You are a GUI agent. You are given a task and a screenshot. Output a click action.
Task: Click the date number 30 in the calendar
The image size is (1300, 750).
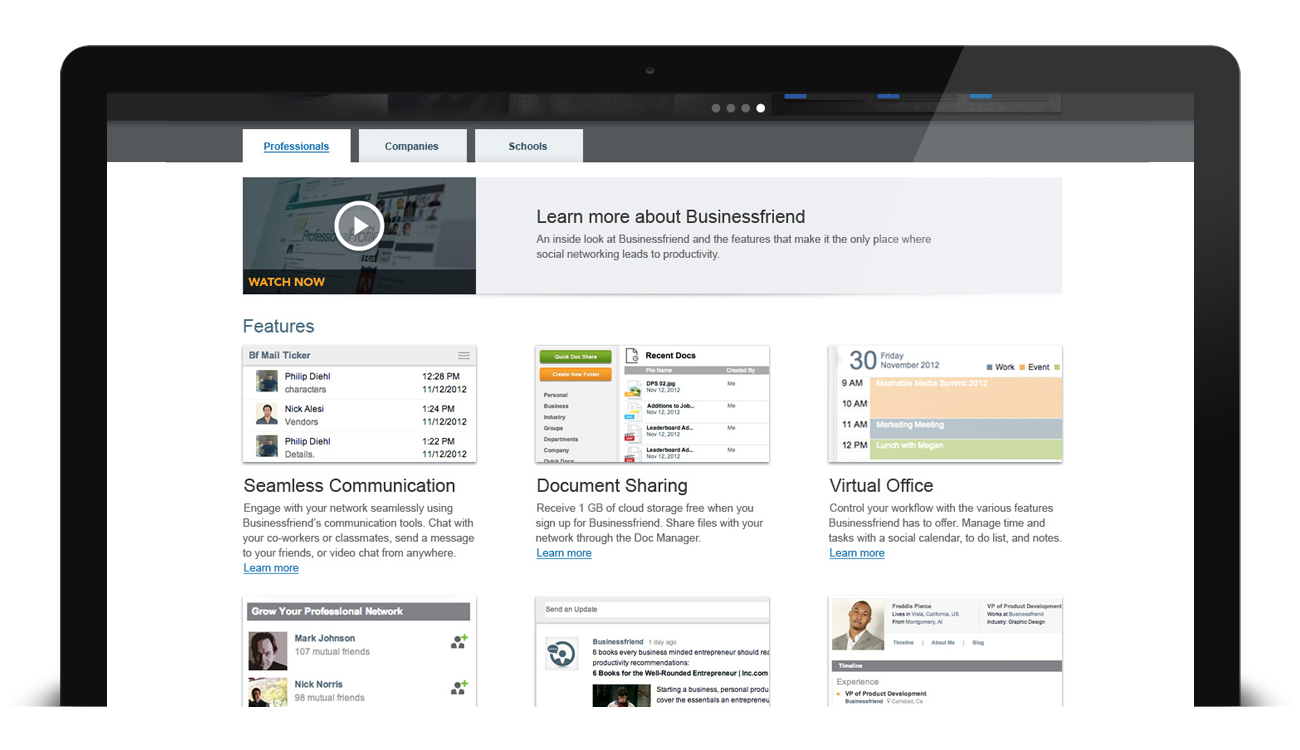tap(863, 361)
